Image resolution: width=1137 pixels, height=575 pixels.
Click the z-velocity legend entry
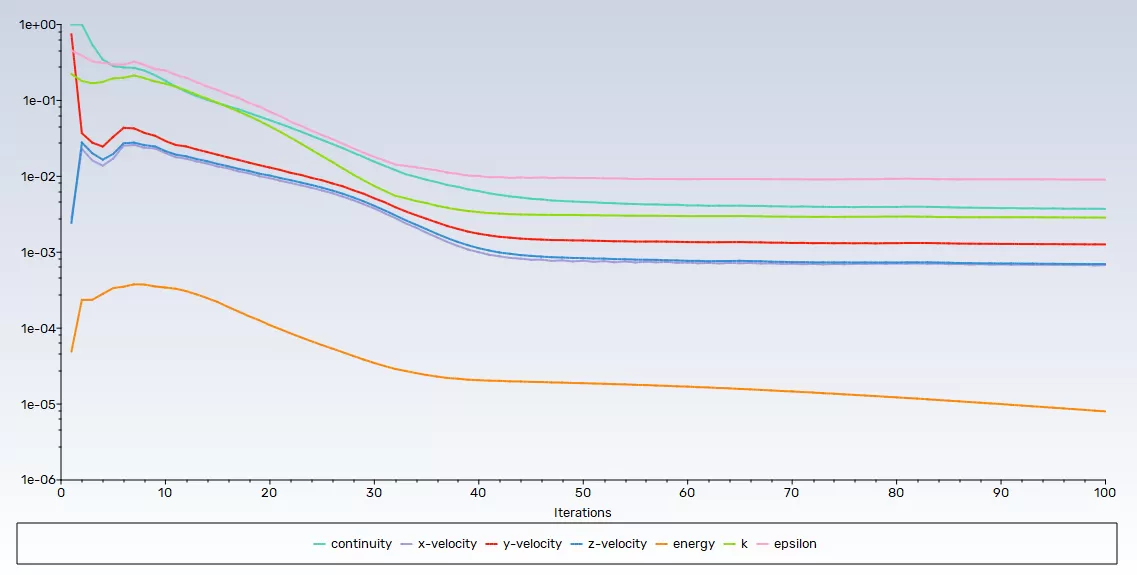pos(608,544)
